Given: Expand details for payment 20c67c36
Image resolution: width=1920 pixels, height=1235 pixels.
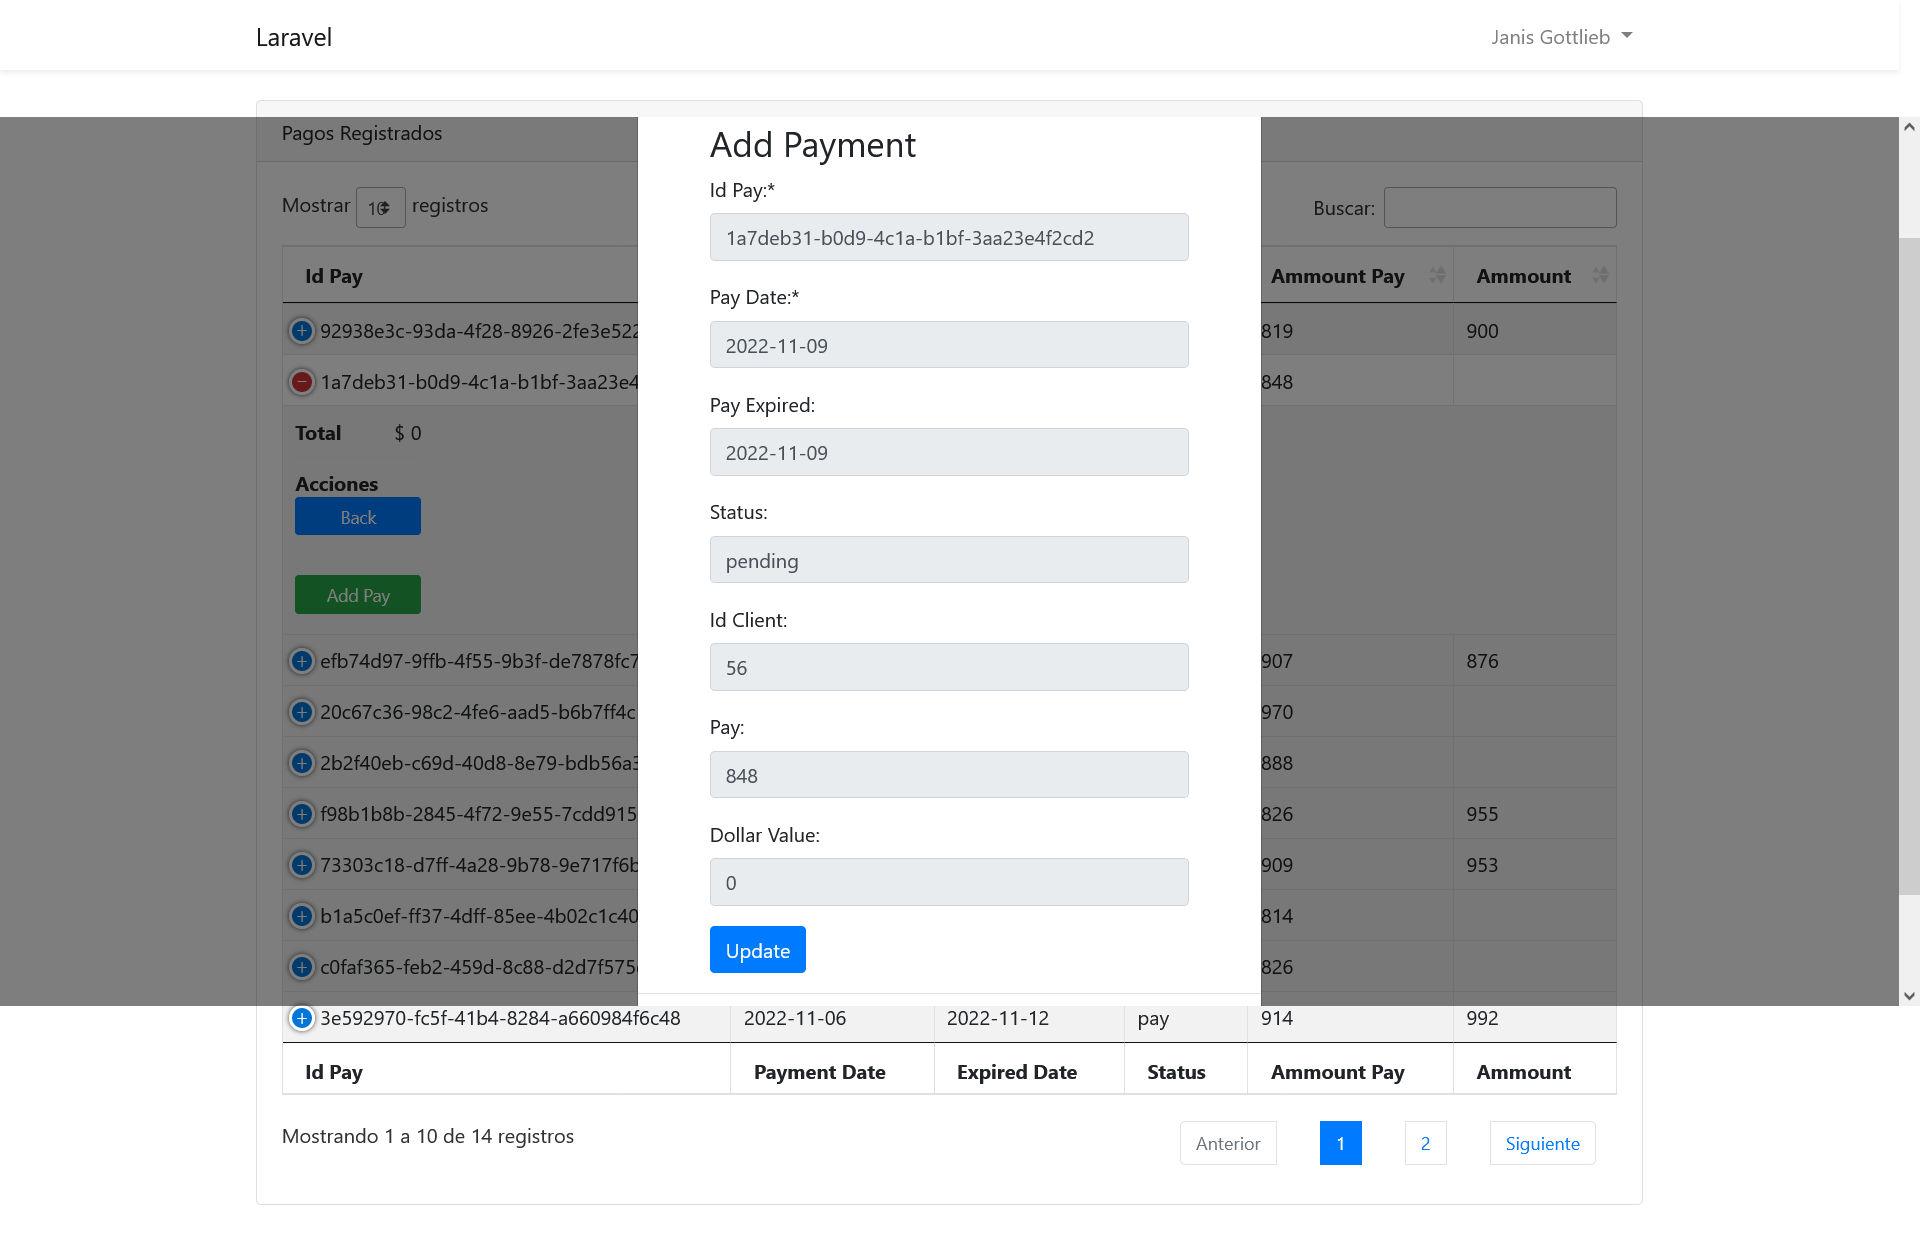Looking at the screenshot, I should [301, 712].
